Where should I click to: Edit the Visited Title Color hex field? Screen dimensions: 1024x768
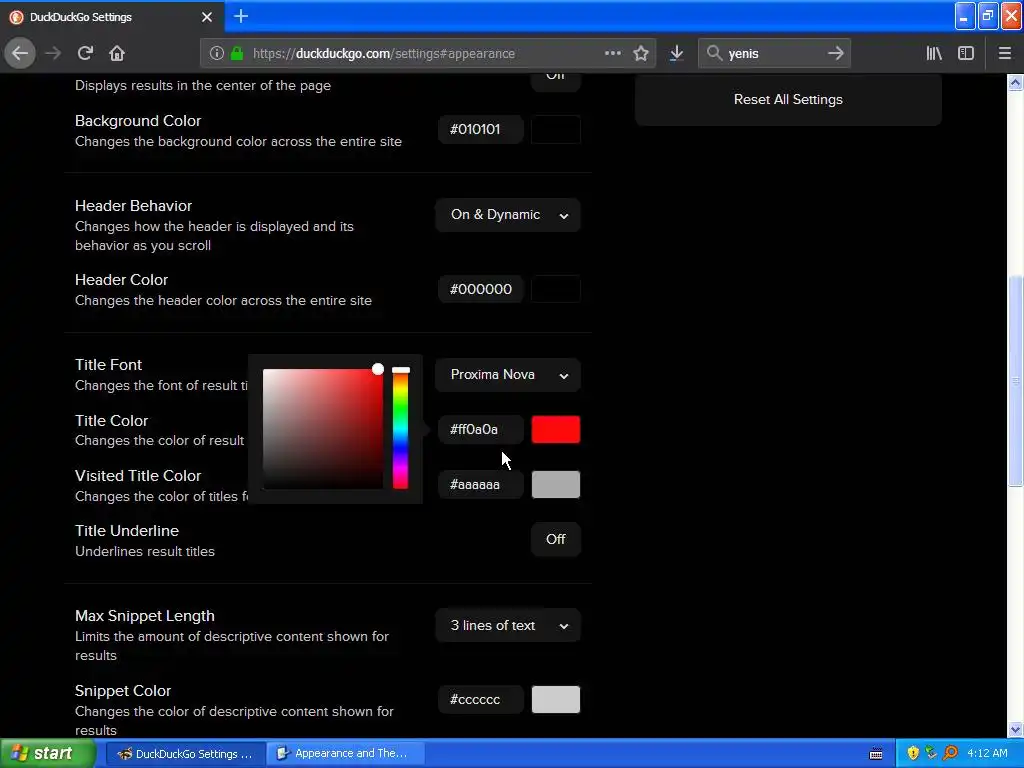(x=480, y=485)
